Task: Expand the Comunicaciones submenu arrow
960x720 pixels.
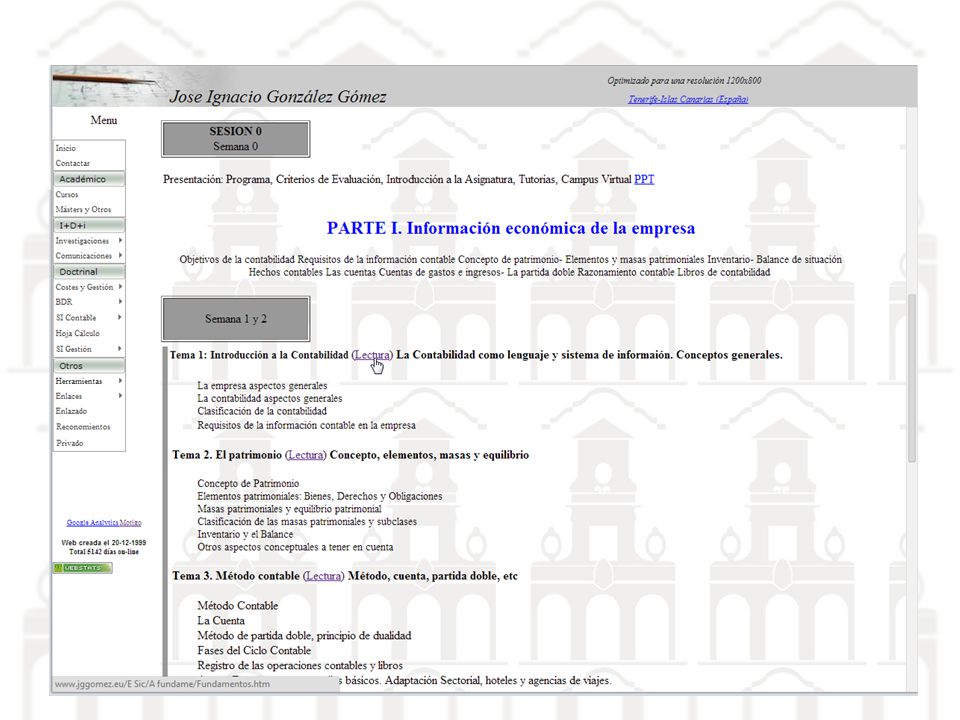Action: click(120, 255)
